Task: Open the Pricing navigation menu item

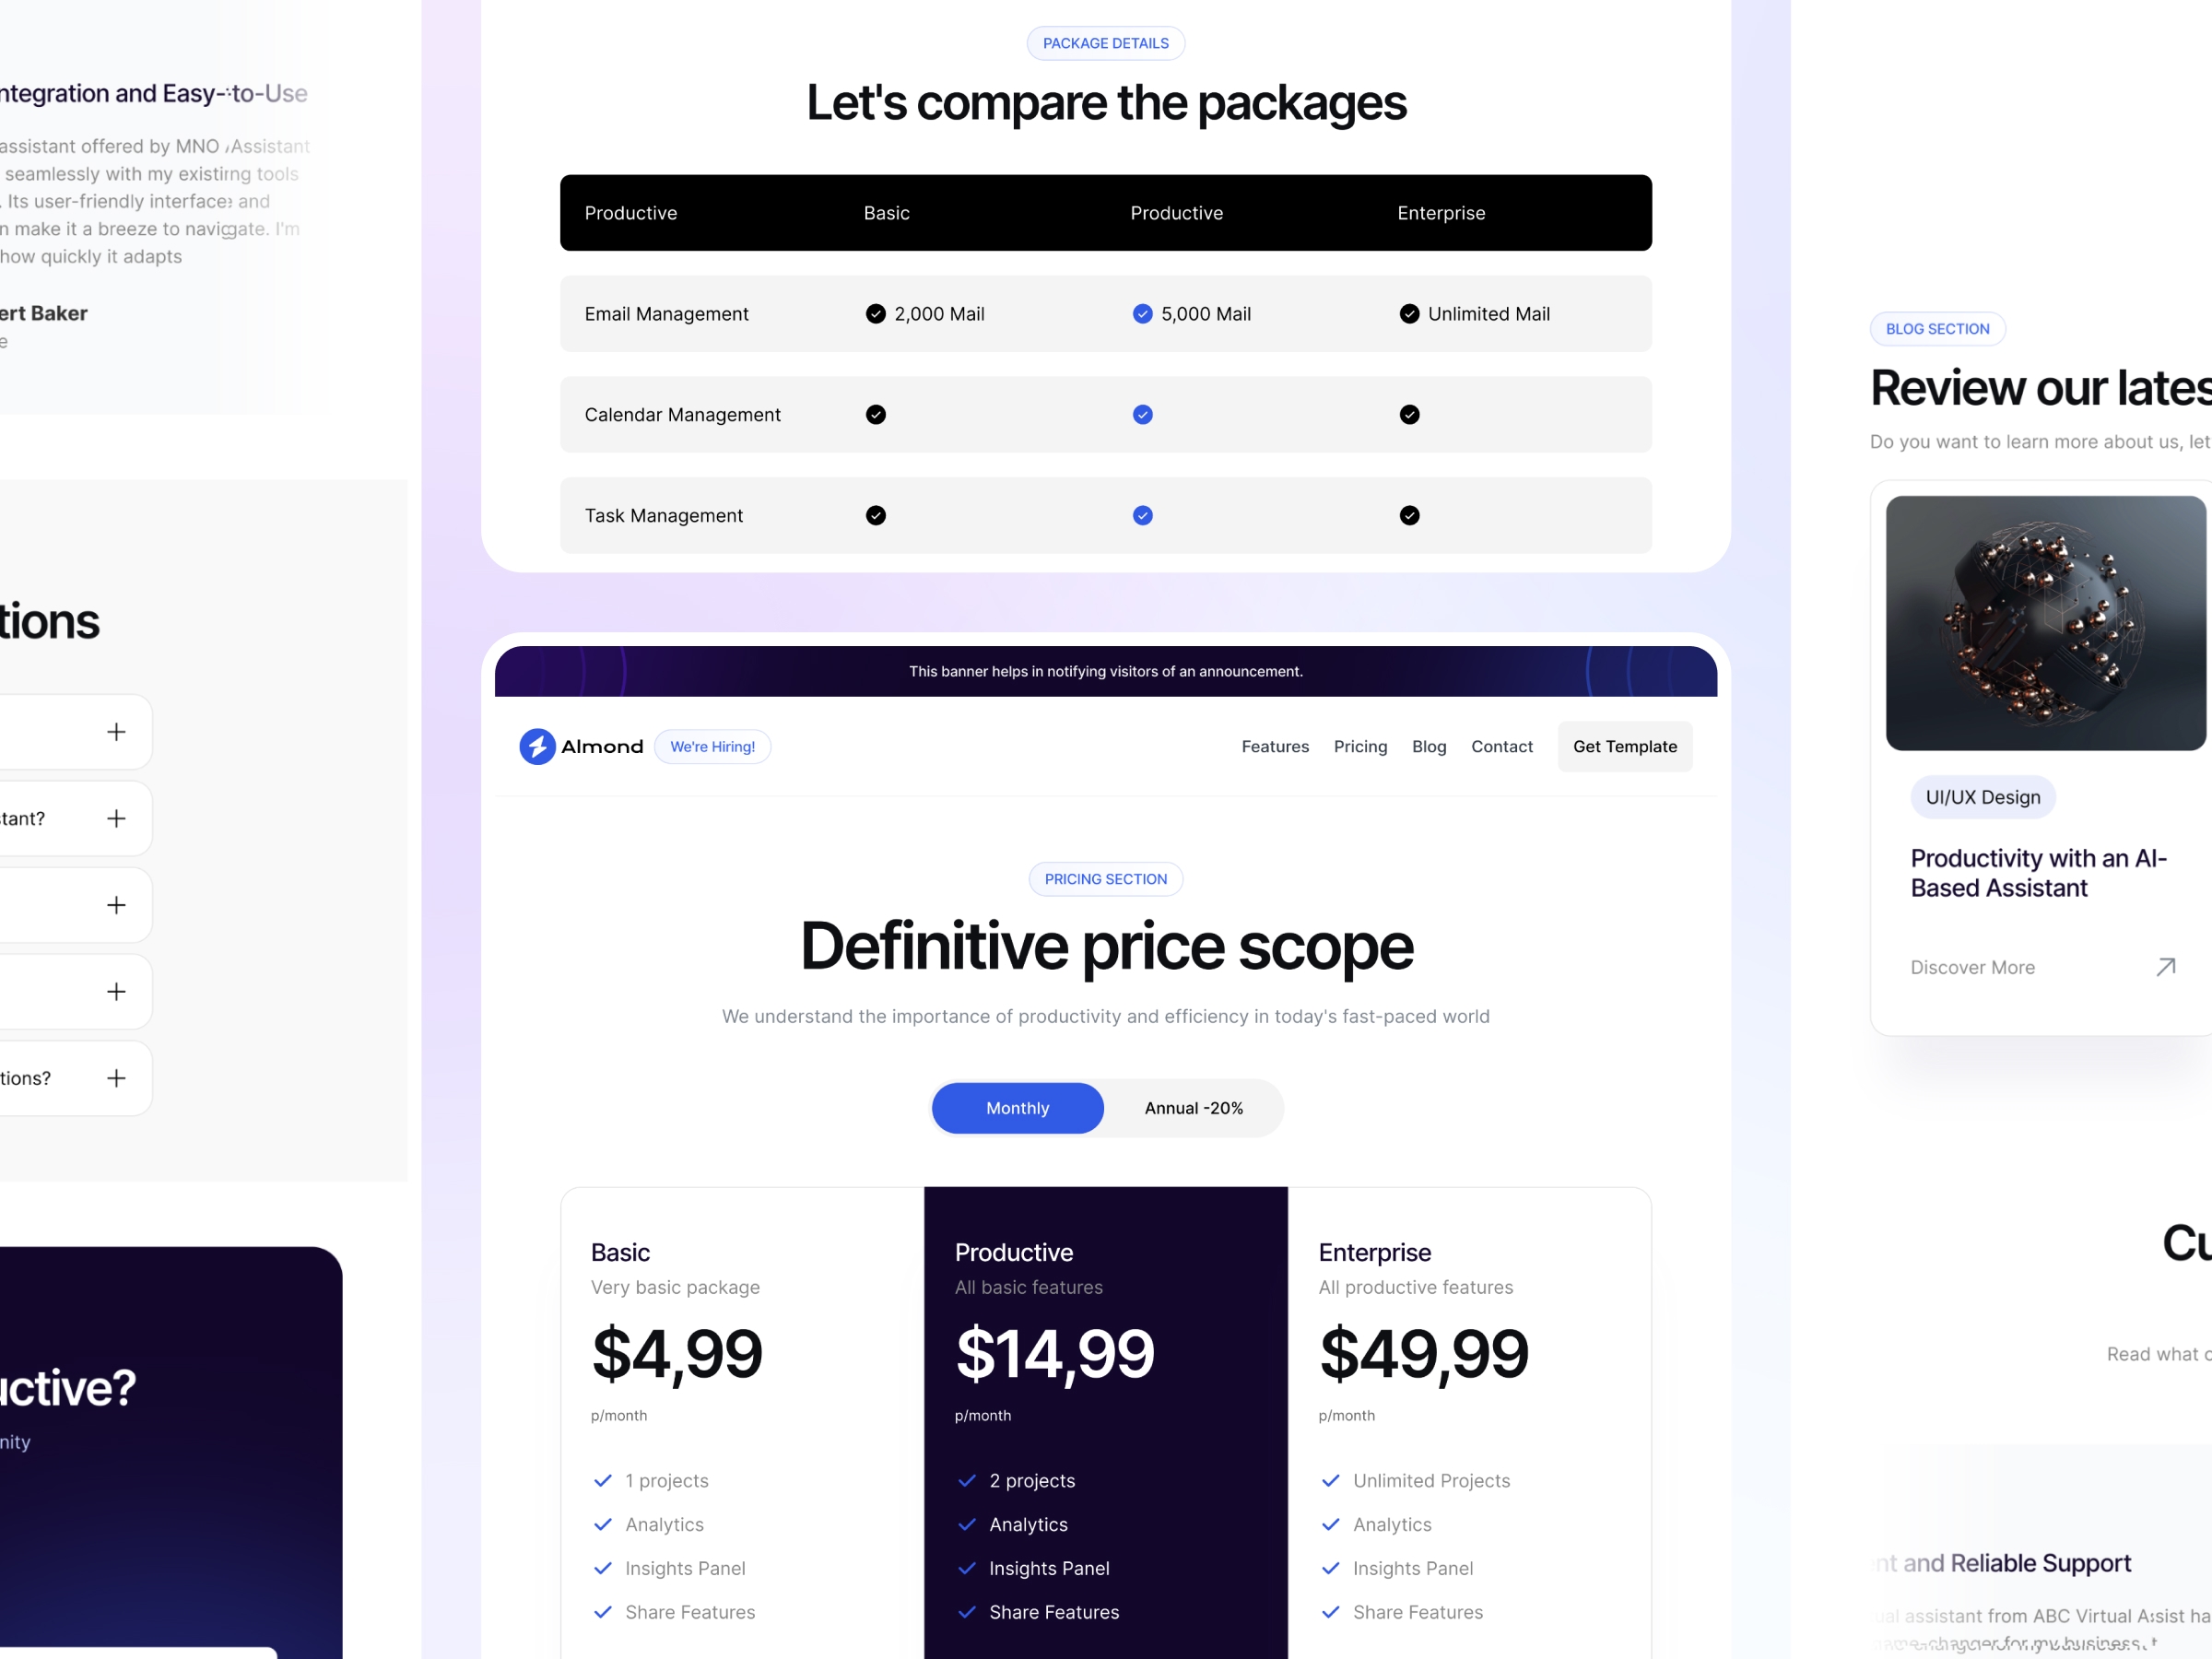Action: click(1359, 746)
